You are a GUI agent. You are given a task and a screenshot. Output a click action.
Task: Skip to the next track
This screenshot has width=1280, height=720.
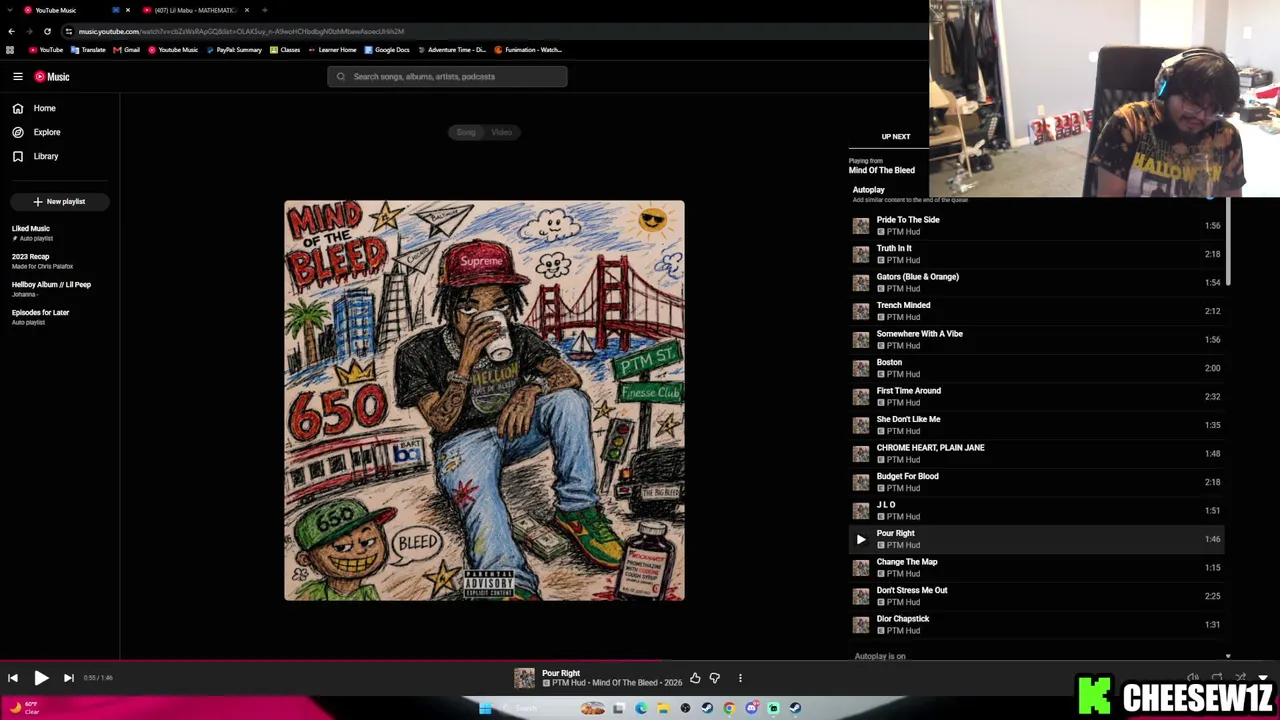68,678
